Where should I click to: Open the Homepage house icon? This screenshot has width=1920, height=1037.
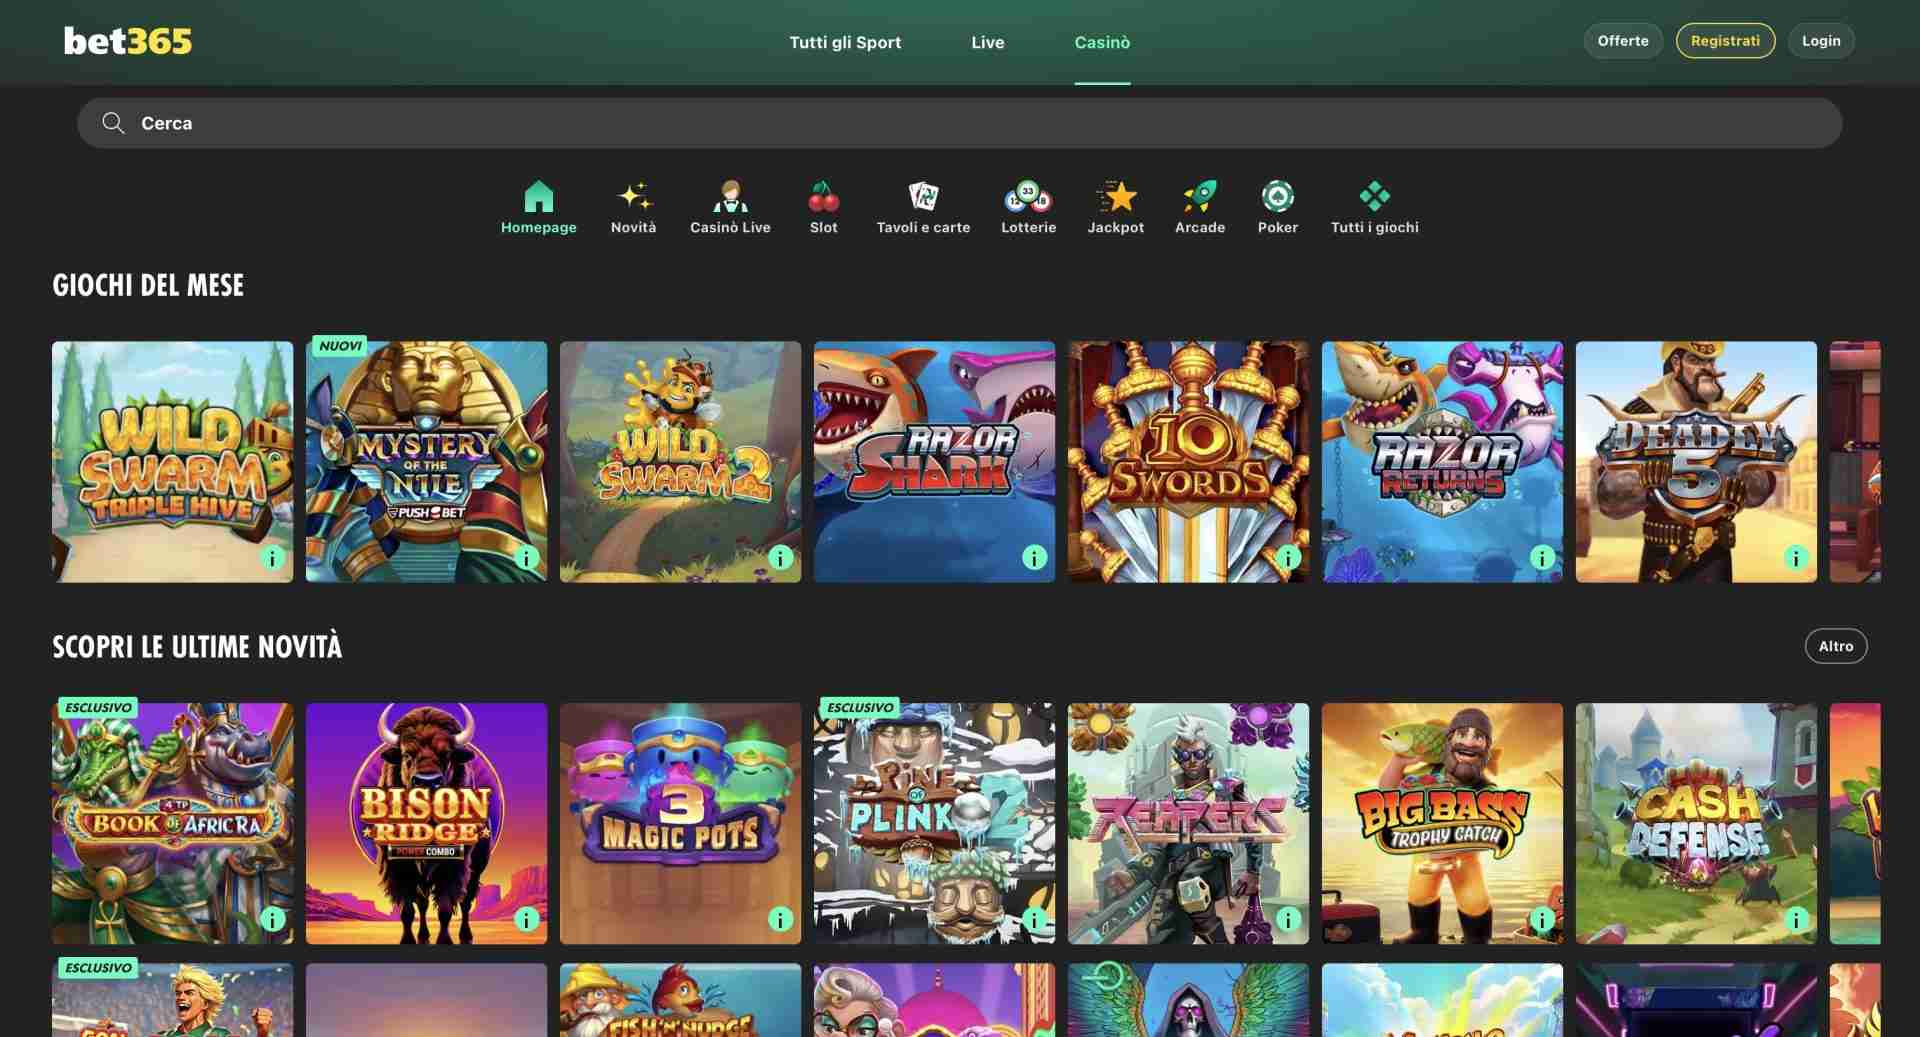click(538, 196)
